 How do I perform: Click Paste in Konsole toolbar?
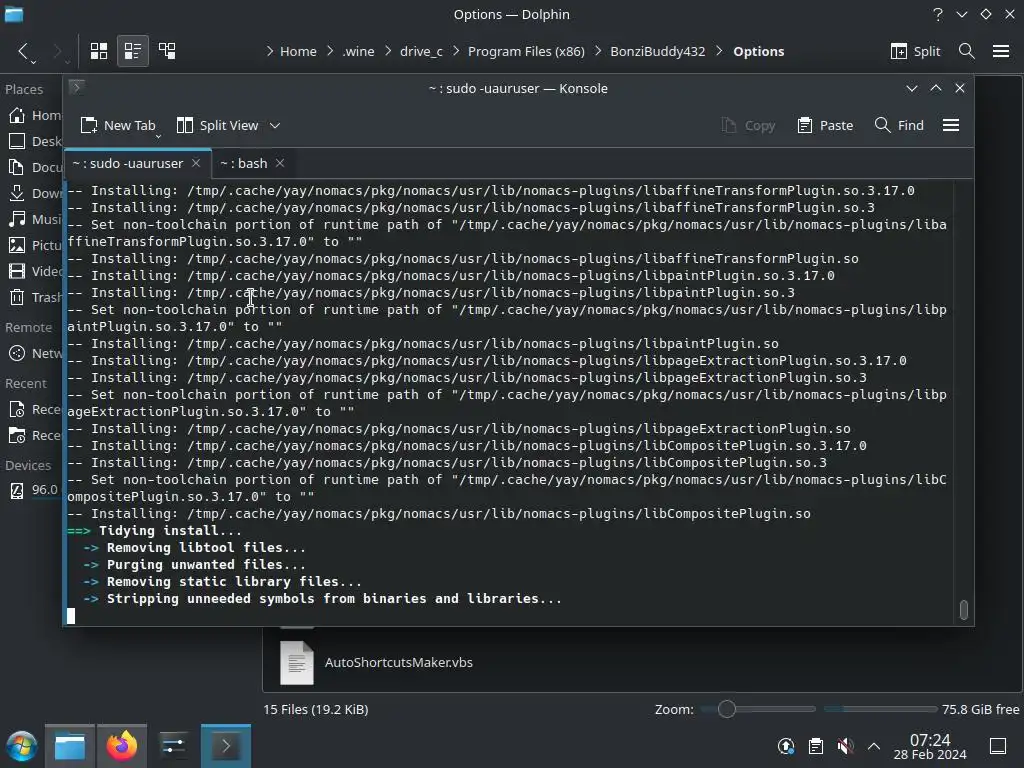point(825,125)
